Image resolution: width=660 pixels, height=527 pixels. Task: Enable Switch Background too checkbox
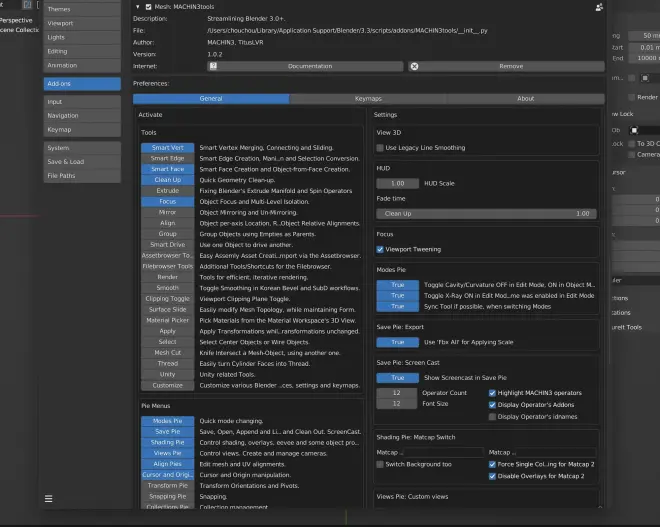point(380,464)
